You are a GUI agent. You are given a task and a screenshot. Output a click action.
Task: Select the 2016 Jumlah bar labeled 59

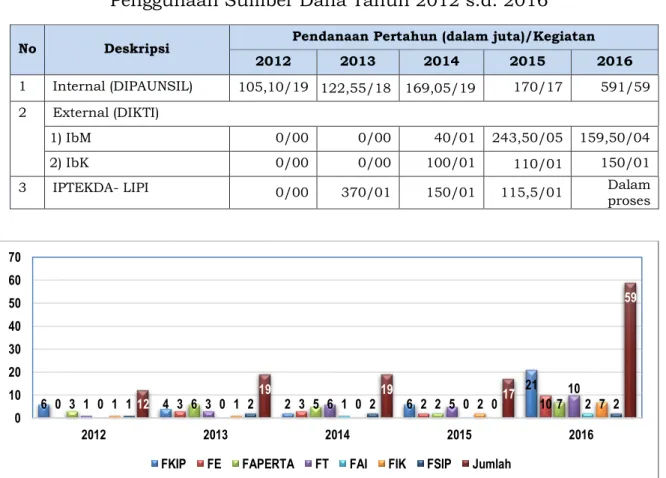(x=630, y=350)
